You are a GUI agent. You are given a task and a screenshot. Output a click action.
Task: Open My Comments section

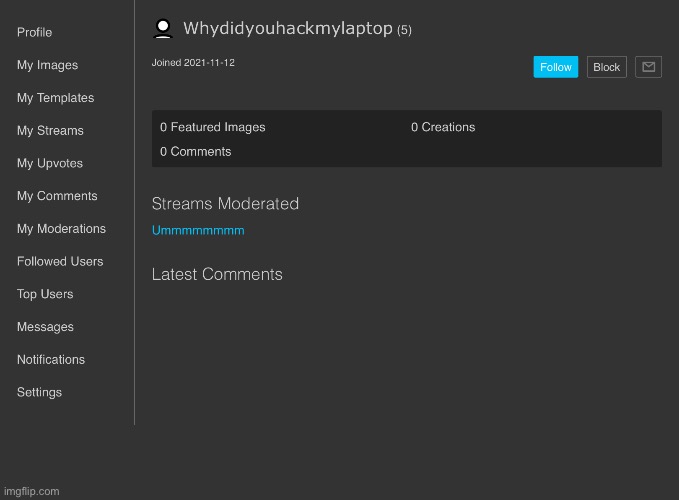[57, 196]
